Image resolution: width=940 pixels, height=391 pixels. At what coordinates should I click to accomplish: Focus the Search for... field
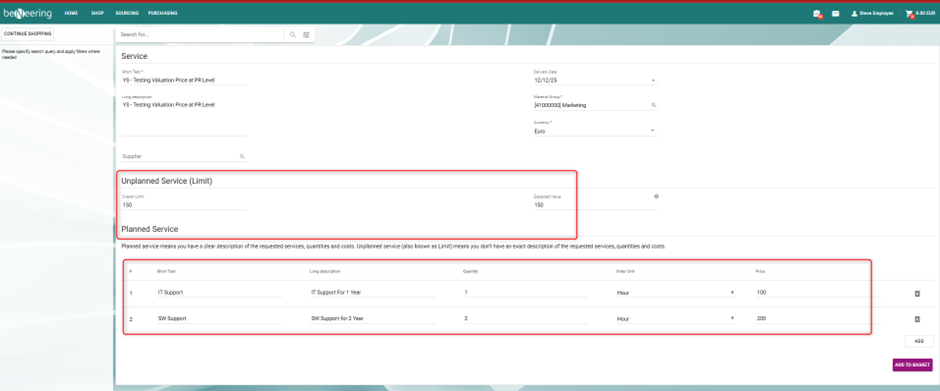(x=201, y=35)
